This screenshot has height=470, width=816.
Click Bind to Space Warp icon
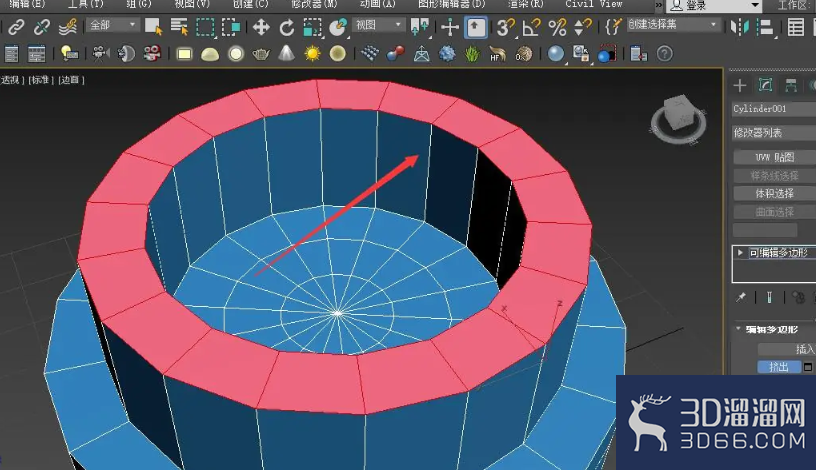pyautogui.click(x=68, y=27)
